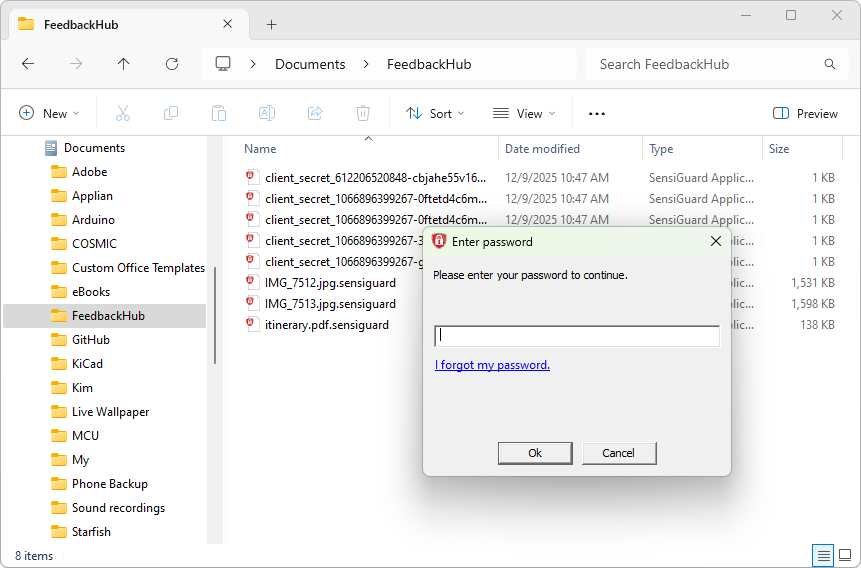The height and width of the screenshot is (568, 861).
Task: Expand the Sort options dropdown
Action: tap(435, 114)
